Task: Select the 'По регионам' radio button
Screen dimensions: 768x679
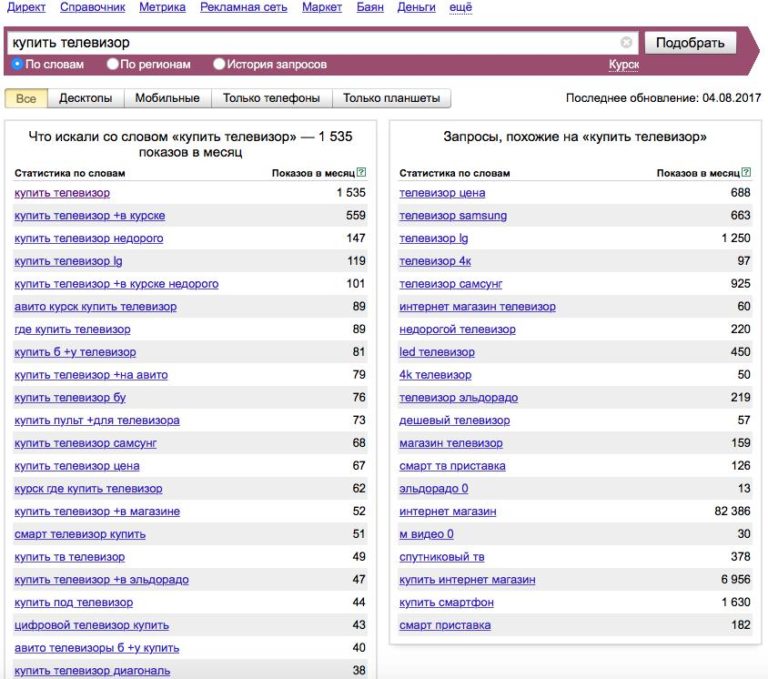Action: (113, 64)
